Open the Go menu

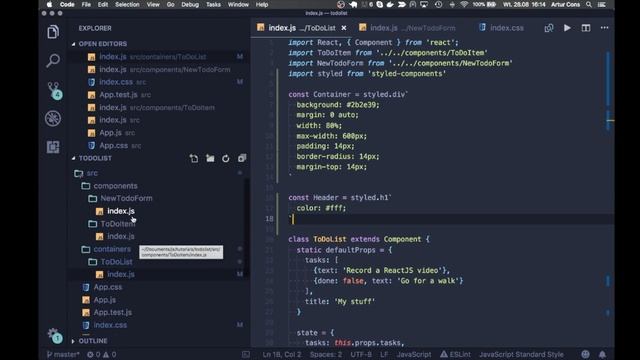[x=170, y=4]
